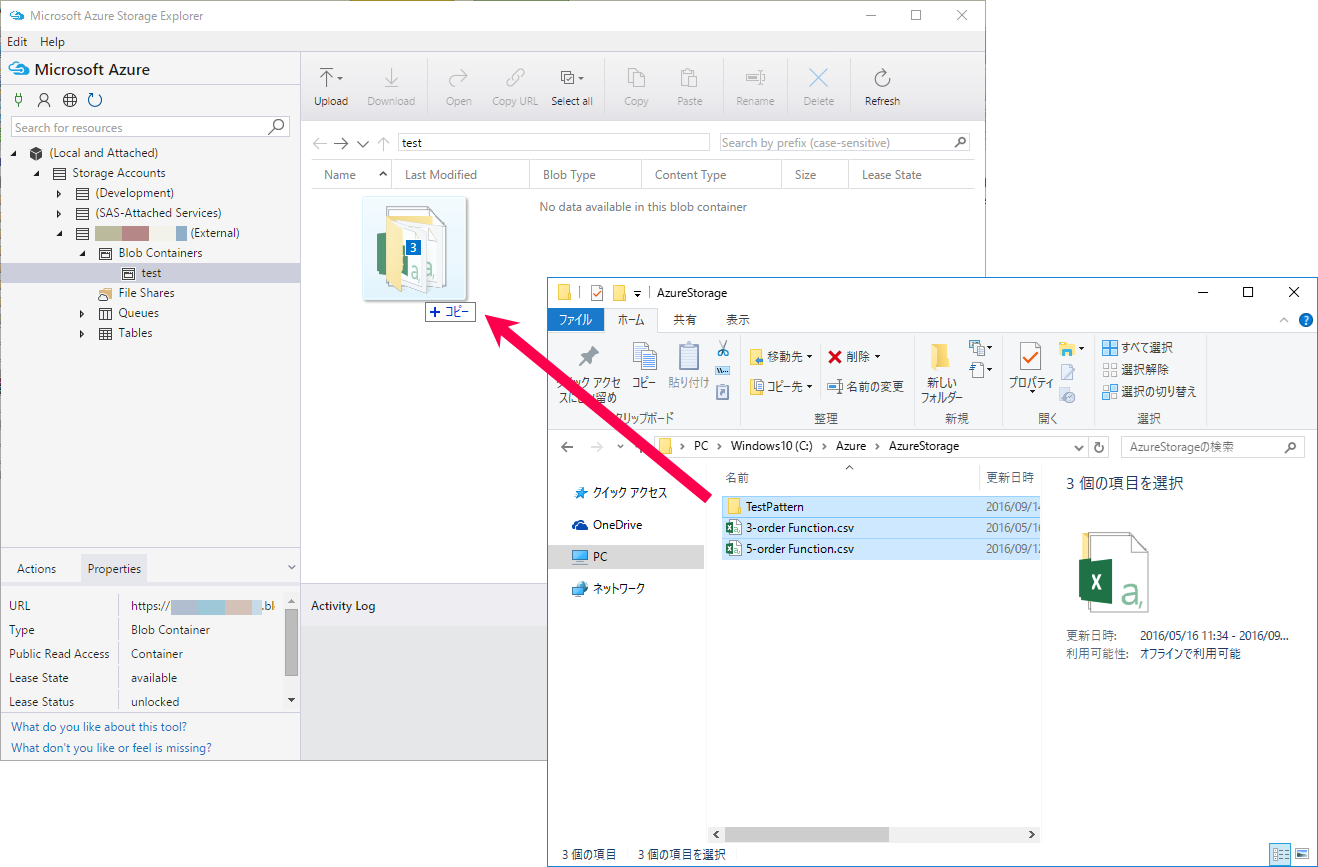Image resolution: width=1318 pixels, height=867 pixels.
Task: Click the globe icon in Azure panel
Action: click(x=70, y=100)
